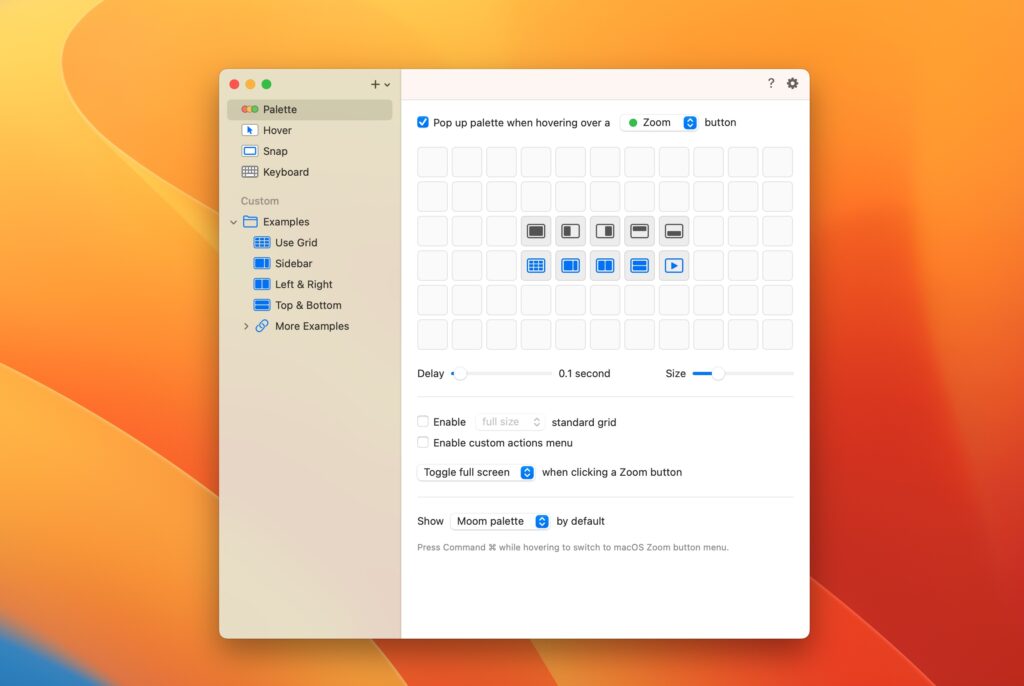Open the Toggle full screen dropdown
The height and width of the screenshot is (686, 1024).
tap(476, 472)
